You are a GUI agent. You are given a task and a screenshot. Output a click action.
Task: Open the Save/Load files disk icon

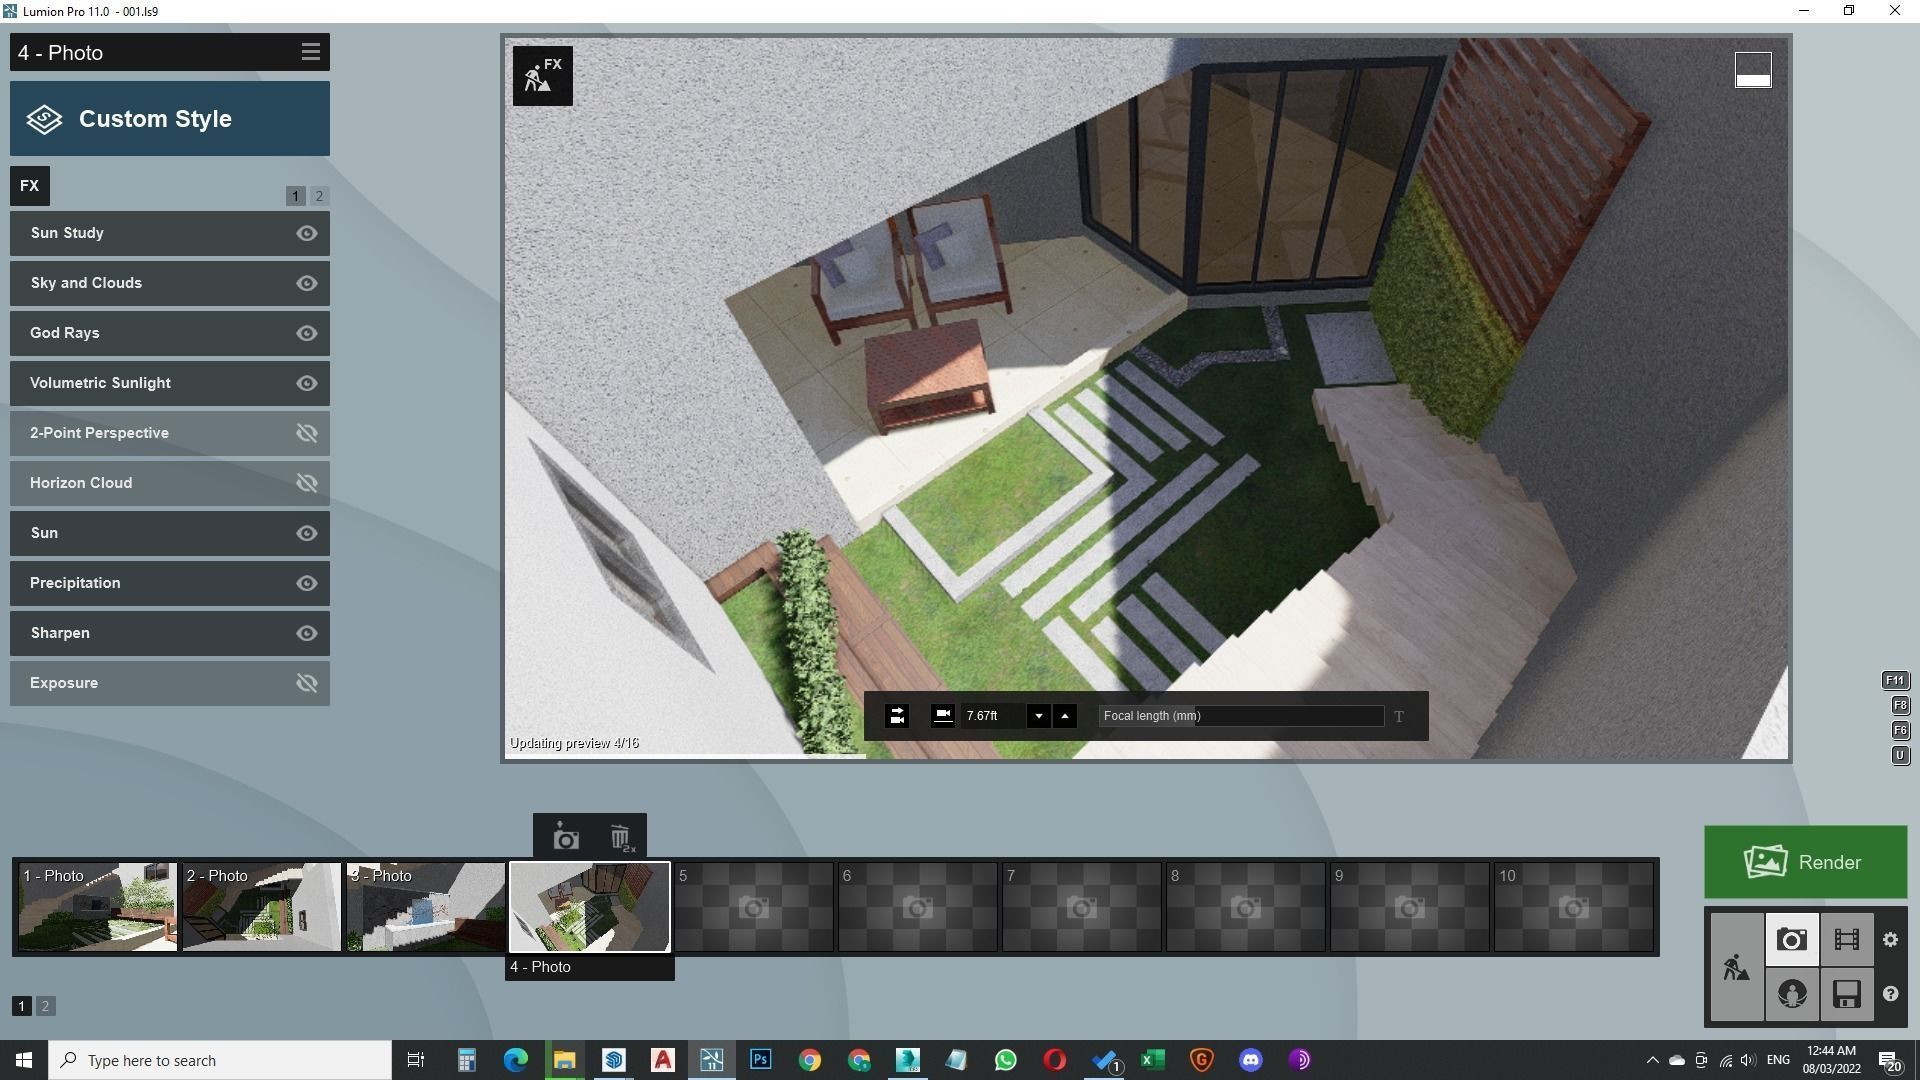click(x=1846, y=994)
